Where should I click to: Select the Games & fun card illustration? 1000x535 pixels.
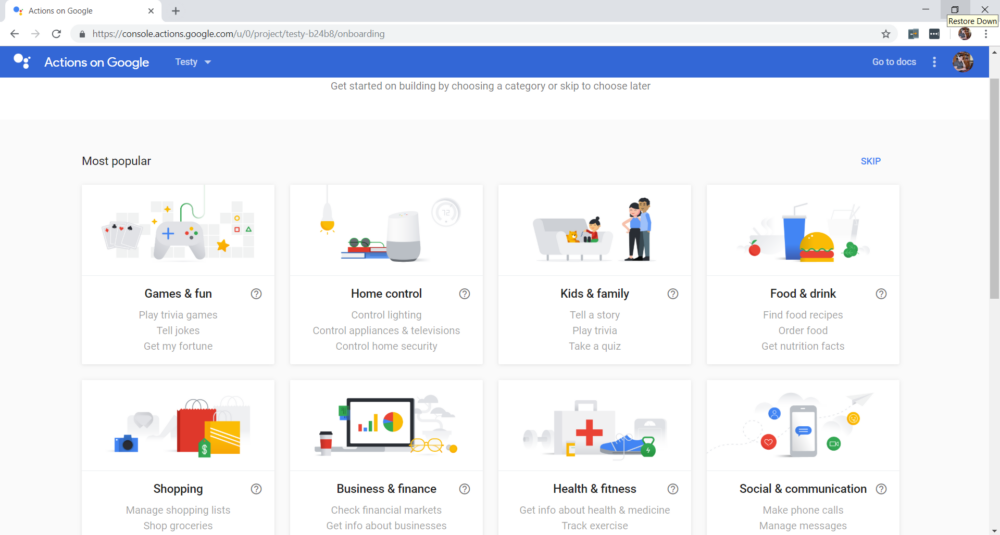(178, 230)
